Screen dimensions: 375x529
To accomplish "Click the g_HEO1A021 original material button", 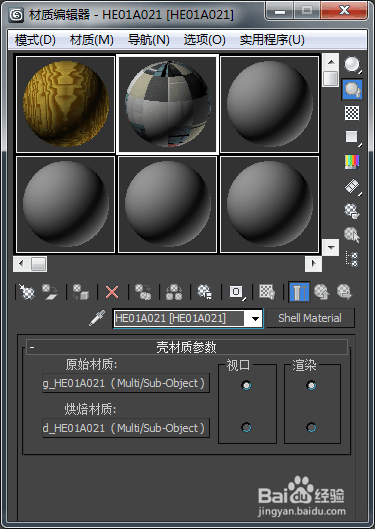I will coord(126,383).
